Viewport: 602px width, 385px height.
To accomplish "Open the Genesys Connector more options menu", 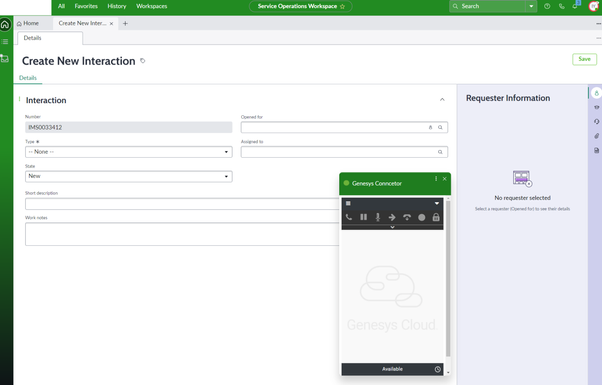I will coord(436,179).
